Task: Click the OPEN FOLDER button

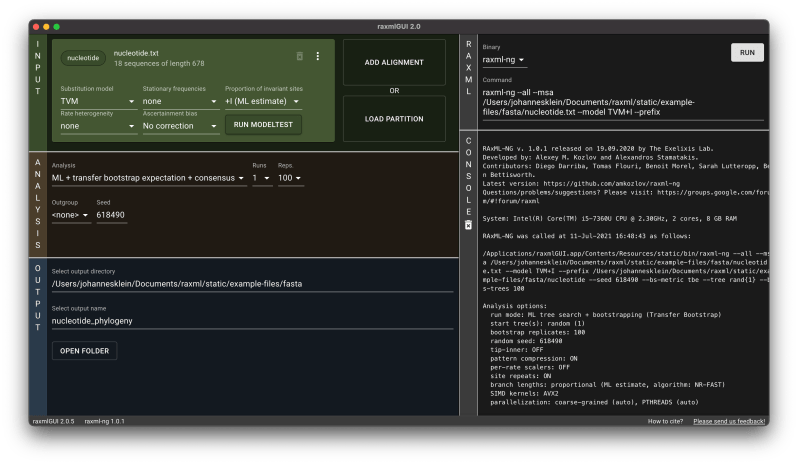Action: 84,351
